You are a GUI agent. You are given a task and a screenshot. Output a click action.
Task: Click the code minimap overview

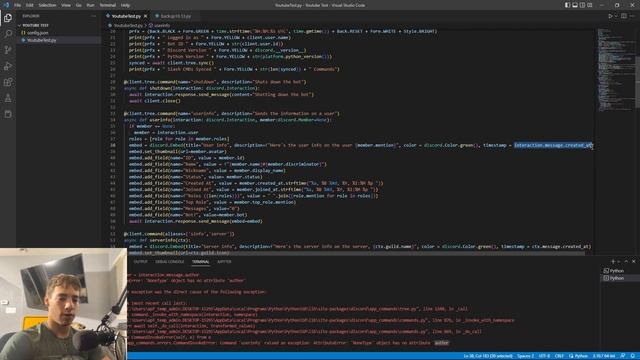coord(616,69)
